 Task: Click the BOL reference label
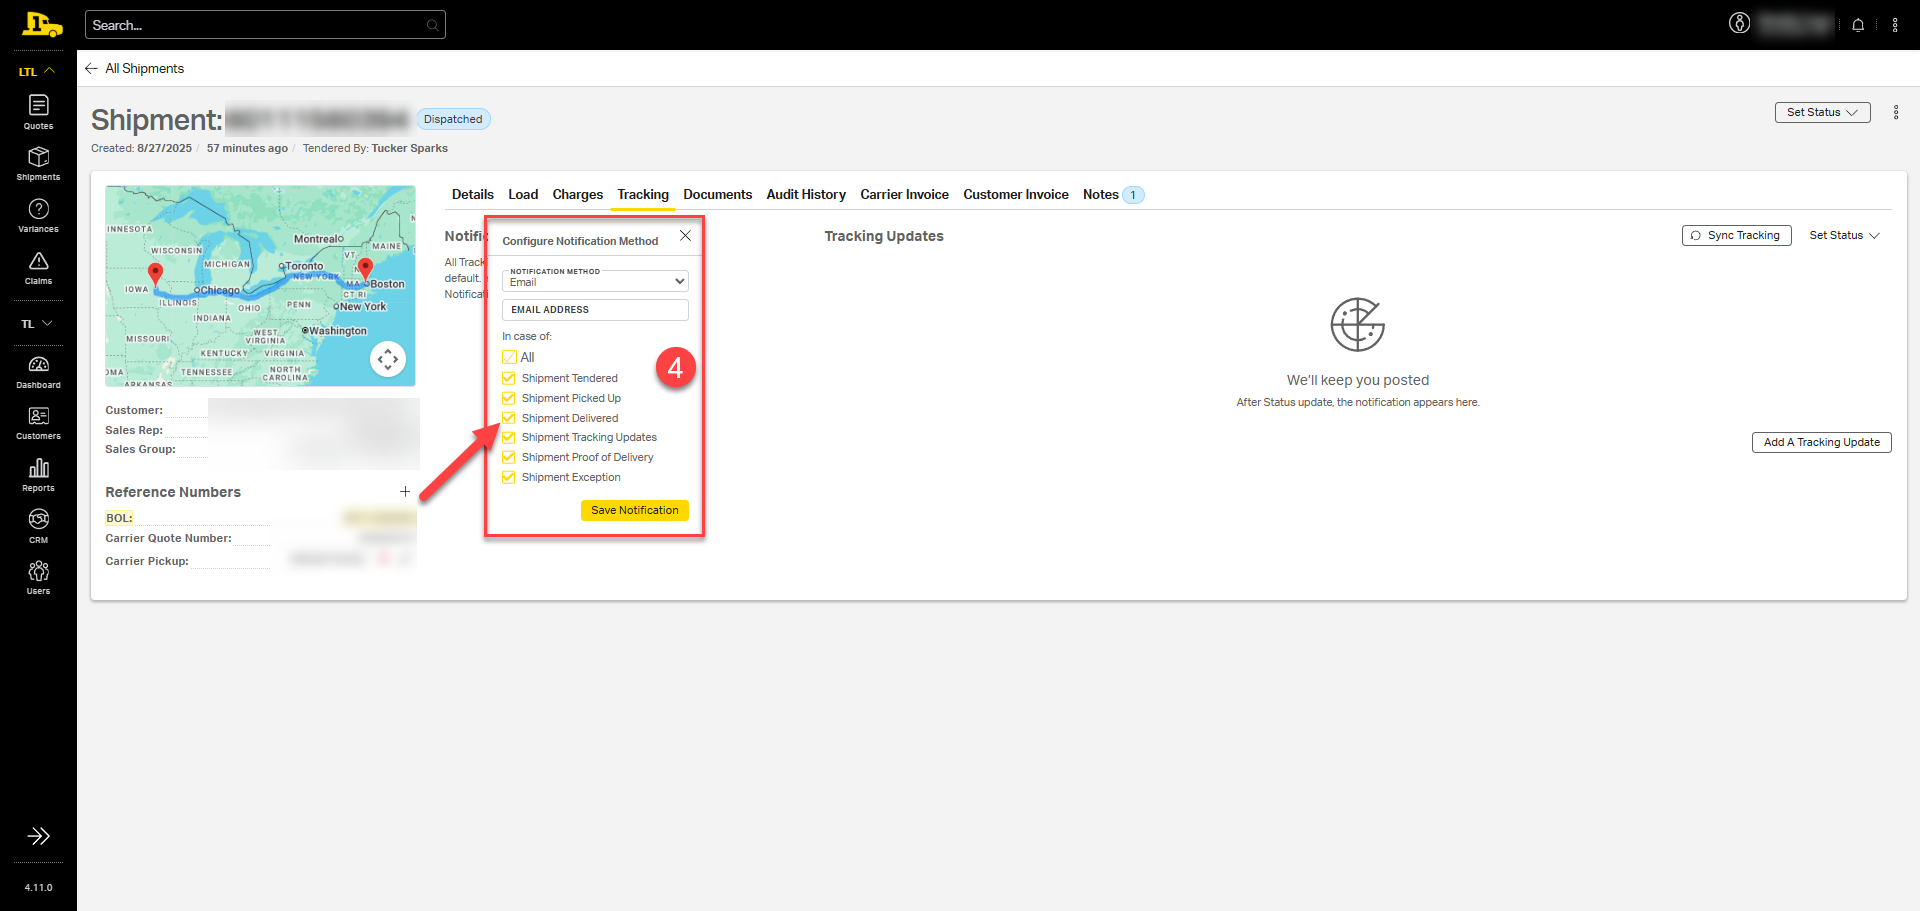pos(119,518)
